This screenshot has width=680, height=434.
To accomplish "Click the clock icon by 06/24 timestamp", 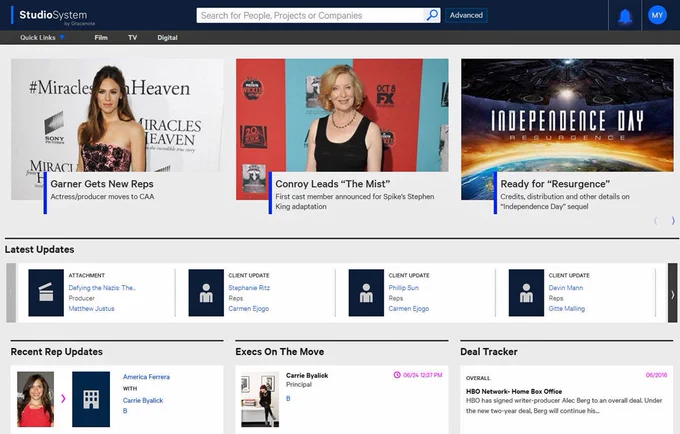I will (x=397, y=375).
